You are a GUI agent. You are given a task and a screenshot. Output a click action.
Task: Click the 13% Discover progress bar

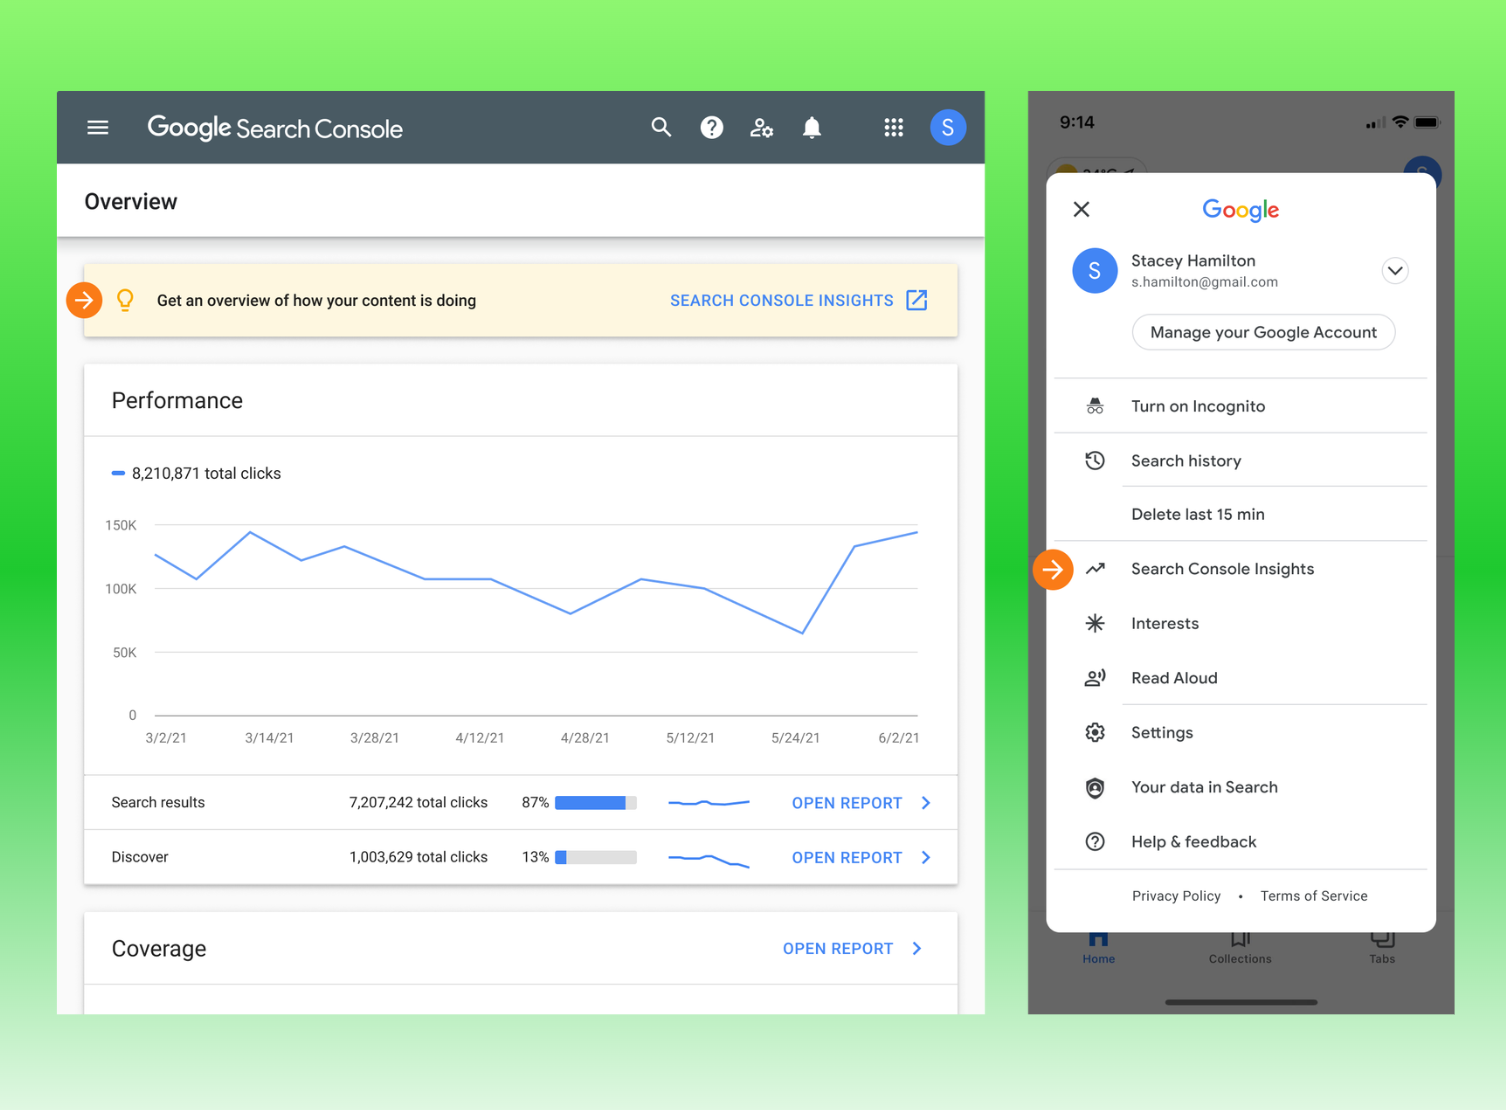[596, 857]
